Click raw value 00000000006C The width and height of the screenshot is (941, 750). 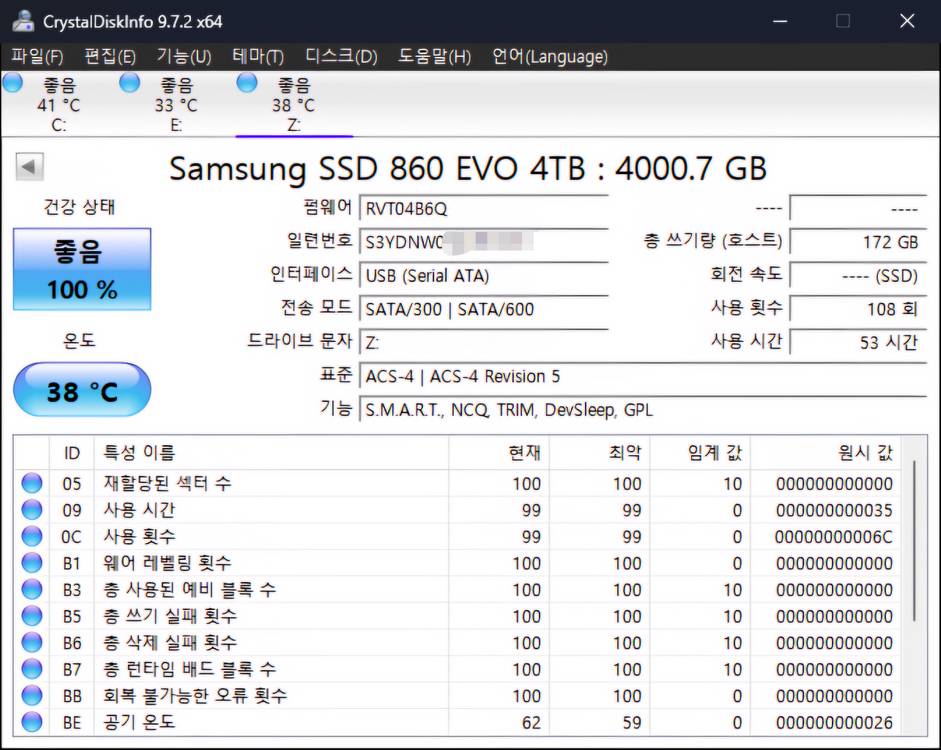point(834,536)
